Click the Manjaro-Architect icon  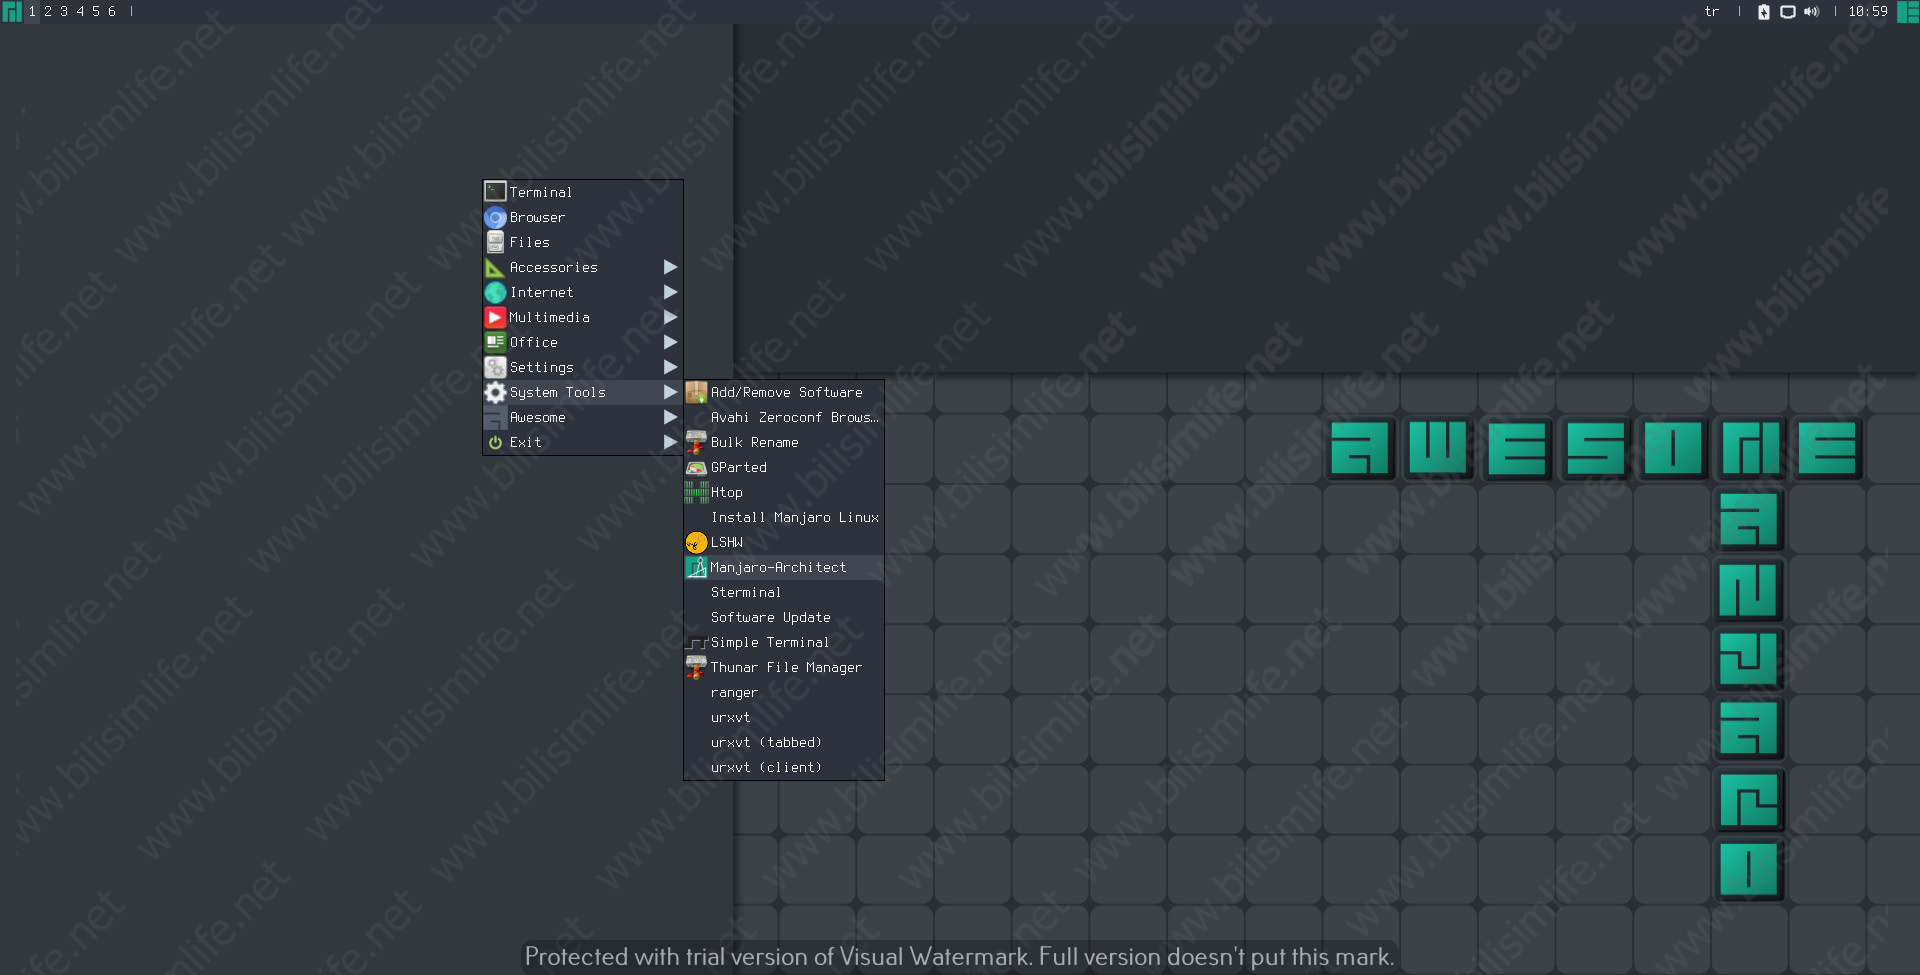point(696,567)
